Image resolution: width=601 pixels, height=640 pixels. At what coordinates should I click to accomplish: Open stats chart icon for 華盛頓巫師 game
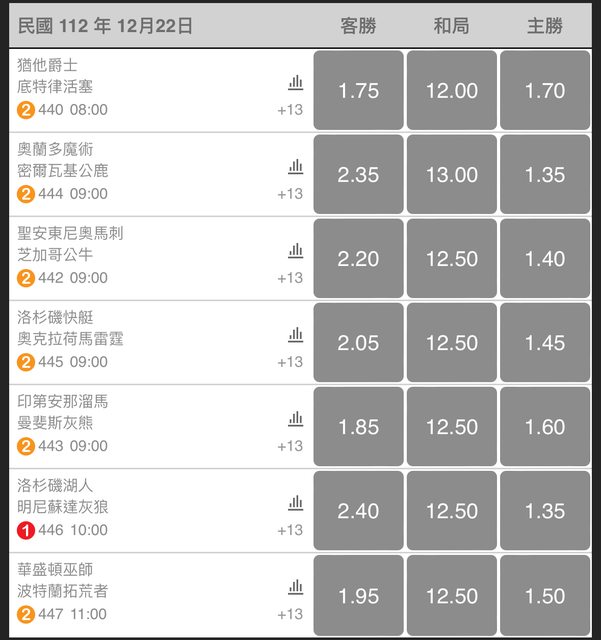(x=296, y=587)
